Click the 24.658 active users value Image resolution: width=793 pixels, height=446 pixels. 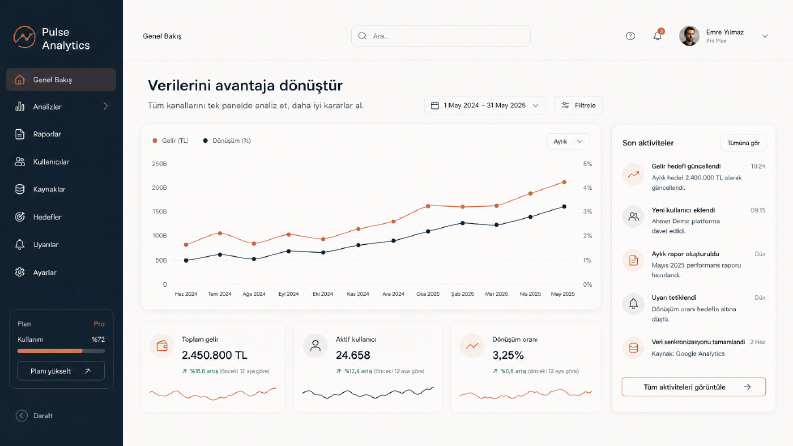(353, 355)
